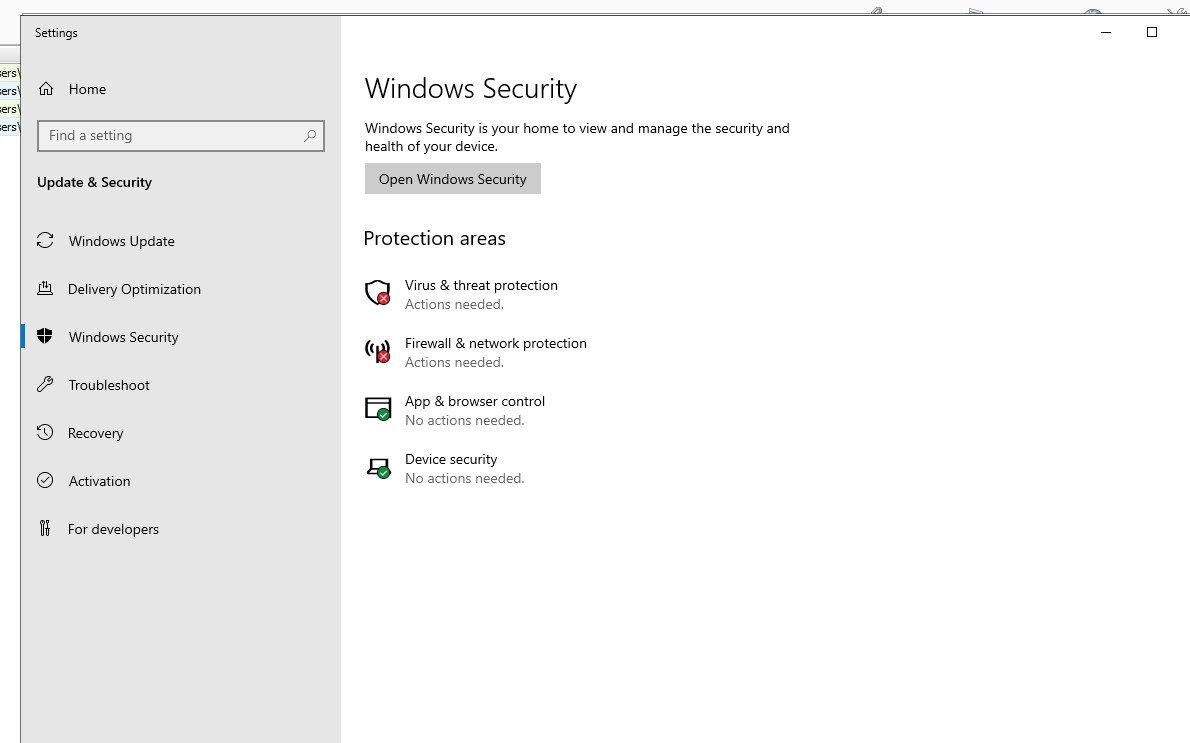This screenshot has height=743, width=1190.
Task: Click the Recovery icon in sidebar
Action: (x=45, y=433)
